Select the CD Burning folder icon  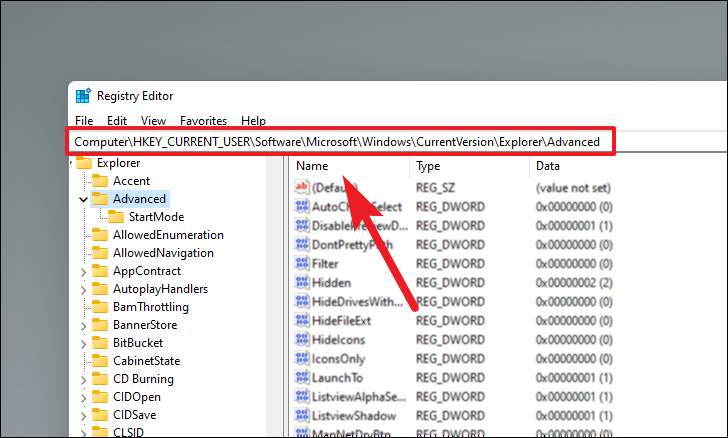pos(100,379)
